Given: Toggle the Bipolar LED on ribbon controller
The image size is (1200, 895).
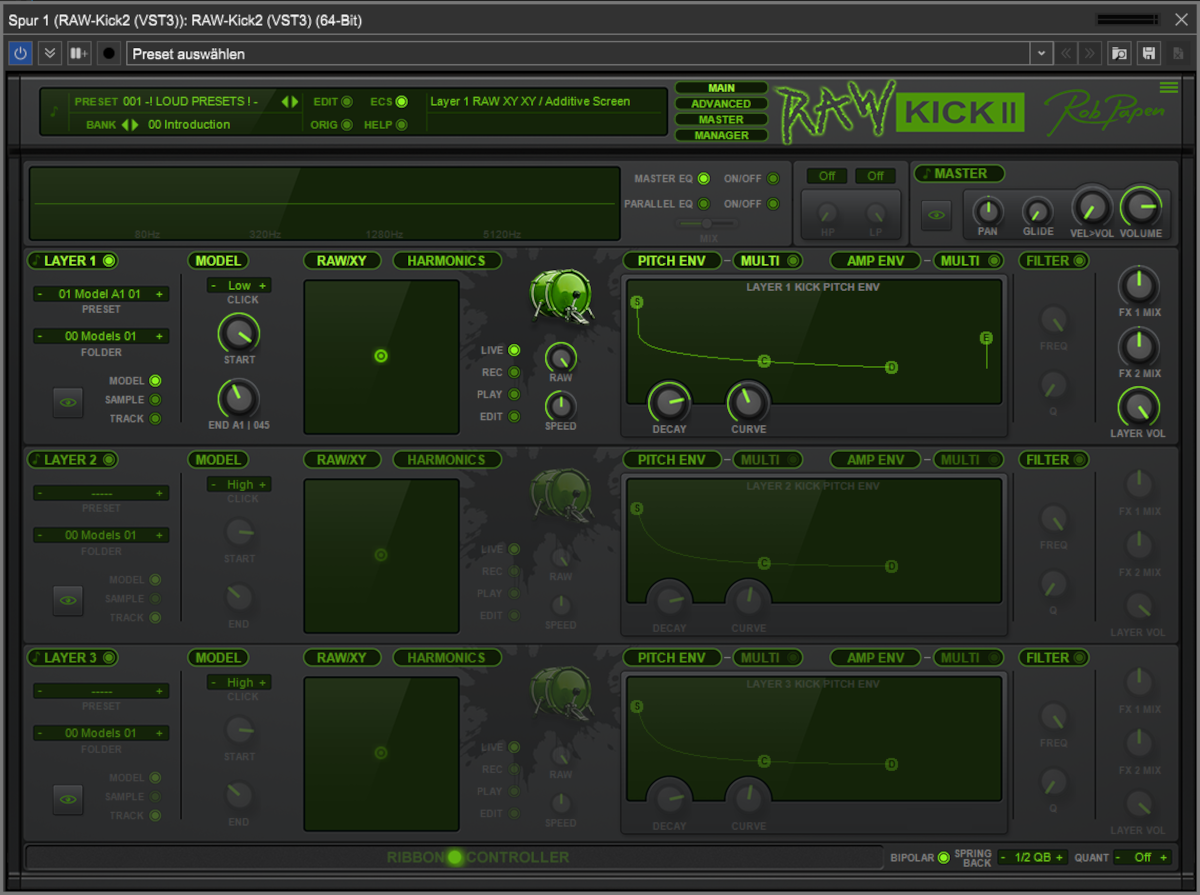Looking at the screenshot, I should 944,858.
